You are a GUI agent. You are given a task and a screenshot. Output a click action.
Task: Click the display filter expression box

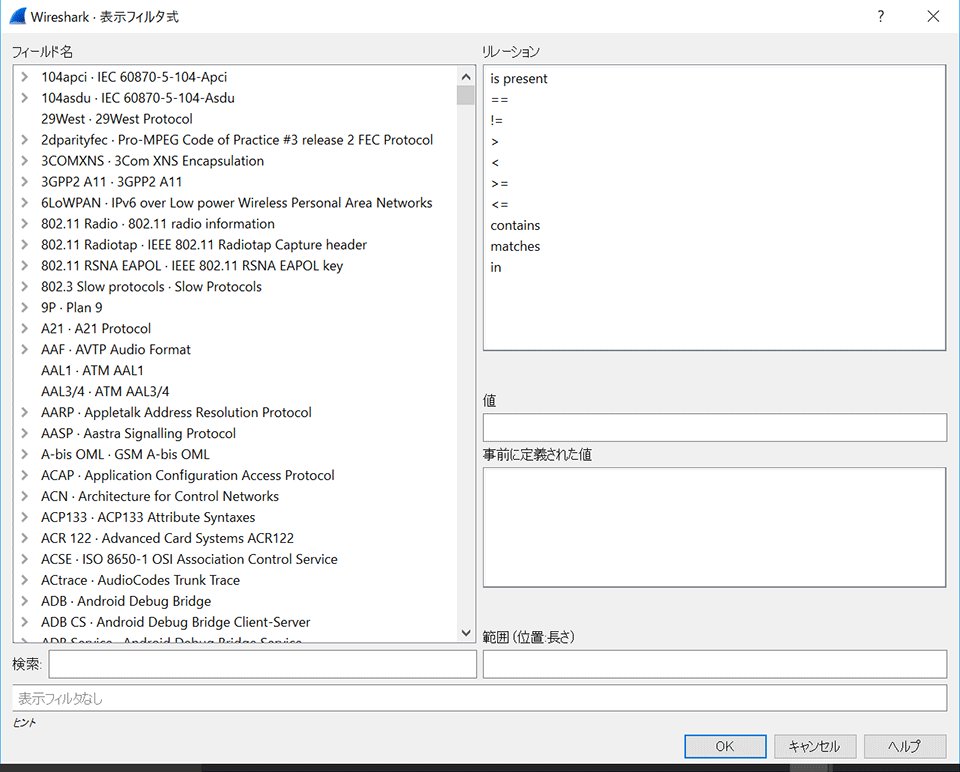point(479,698)
